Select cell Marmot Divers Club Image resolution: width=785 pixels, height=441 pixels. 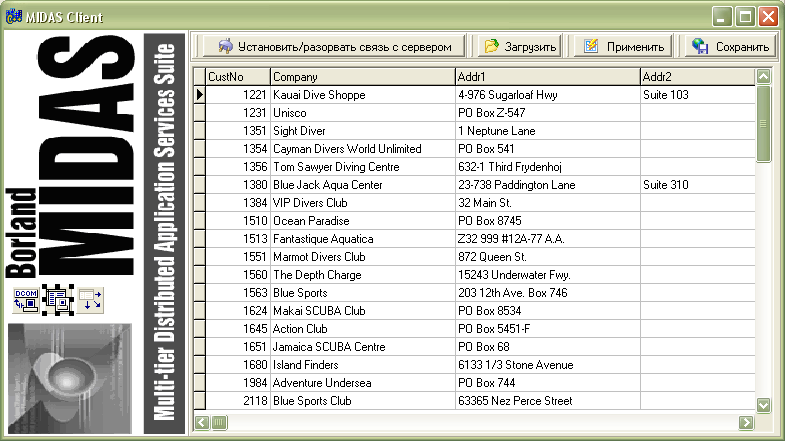point(362,257)
